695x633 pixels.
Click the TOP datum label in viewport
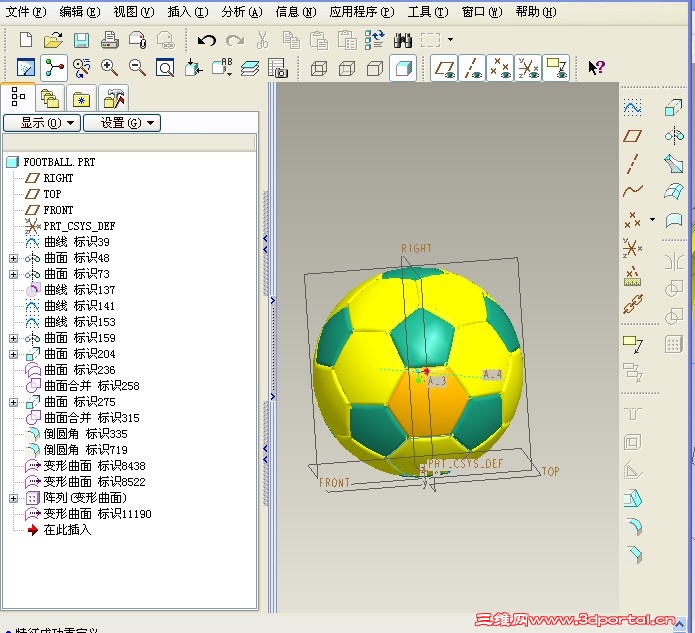(551, 471)
